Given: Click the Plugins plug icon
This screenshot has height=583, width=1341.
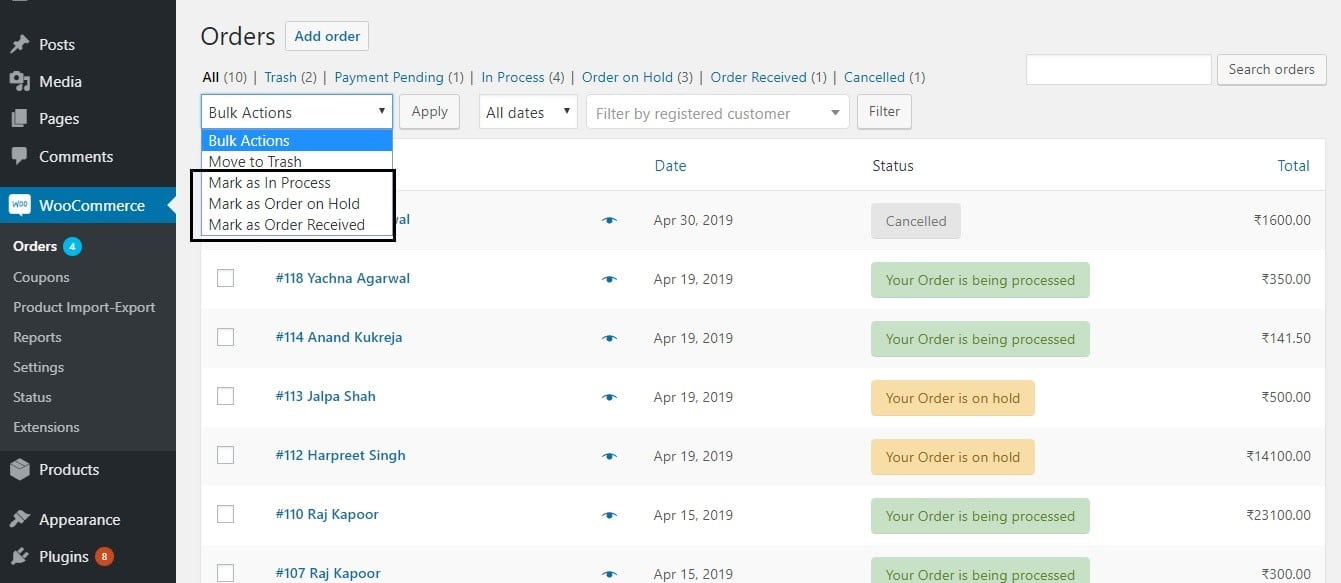Looking at the screenshot, I should (19, 556).
